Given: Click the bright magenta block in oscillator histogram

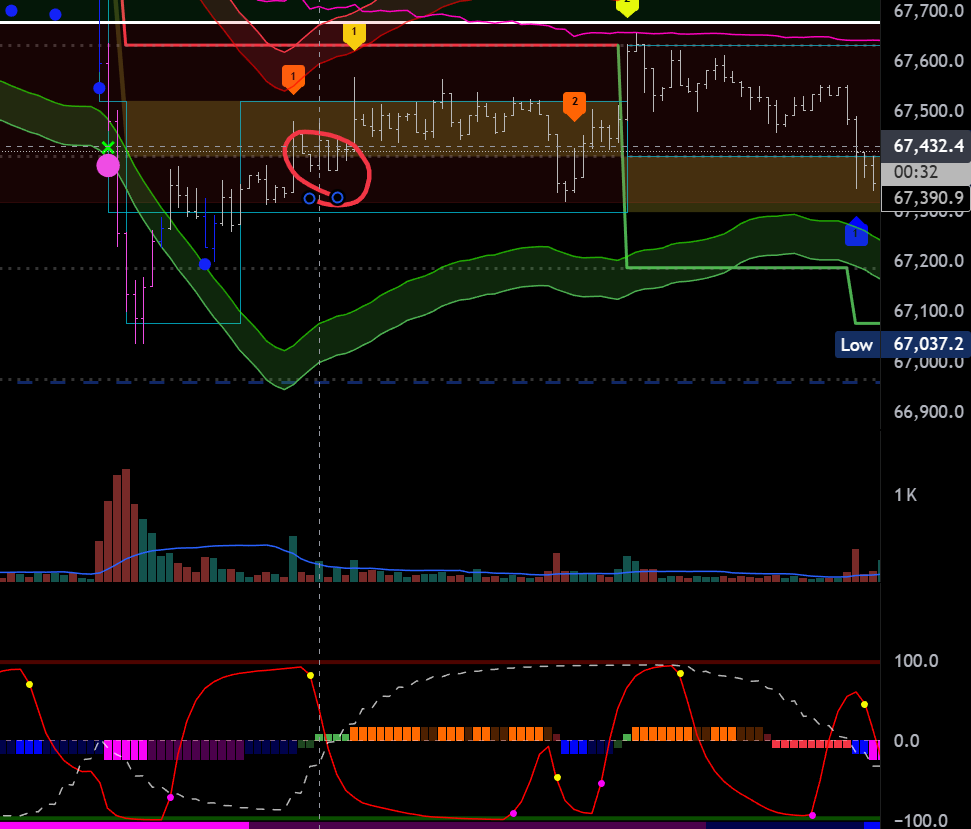Looking at the screenshot, I should (125, 749).
